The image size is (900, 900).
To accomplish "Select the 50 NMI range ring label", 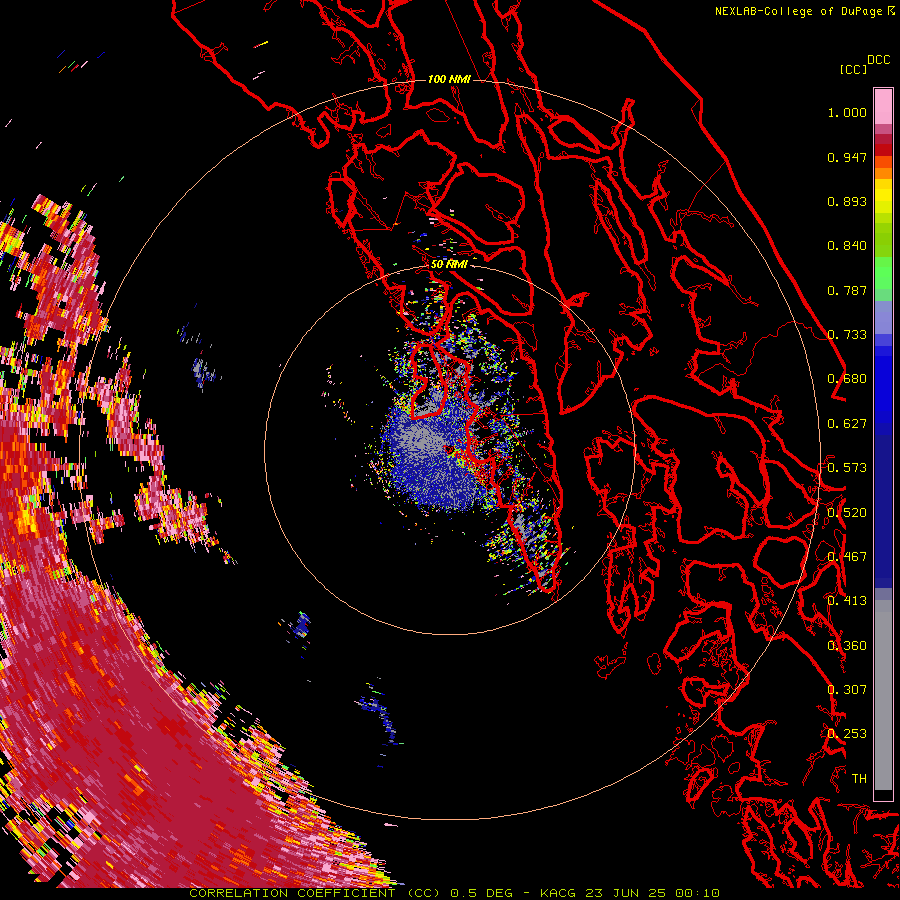I will [449, 264].
